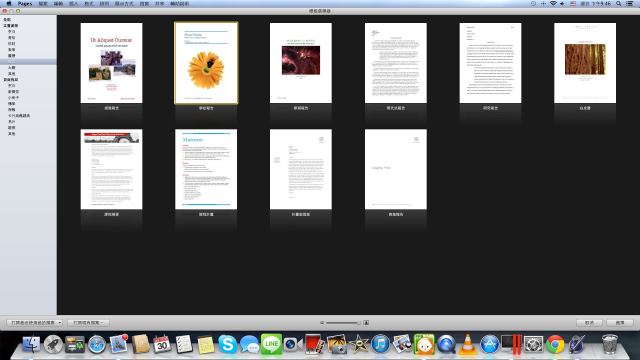The image size is (640, 360).
Task: Open the 編輯 (Edit) menu
Action: (58, 4)
